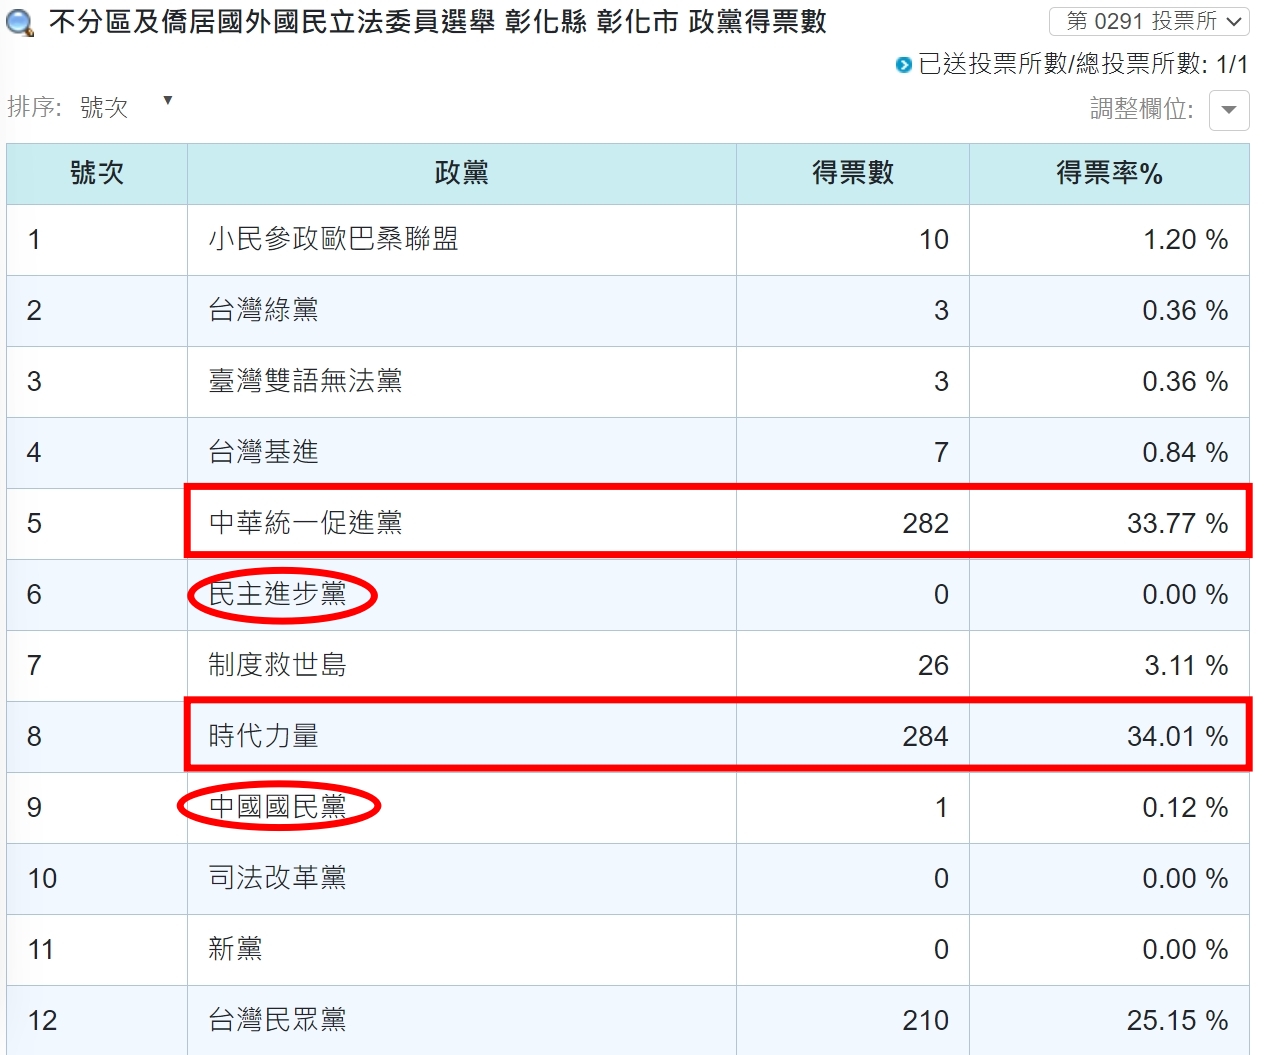
Task: Click the 得票數 column header
Action: click(853, 174)
